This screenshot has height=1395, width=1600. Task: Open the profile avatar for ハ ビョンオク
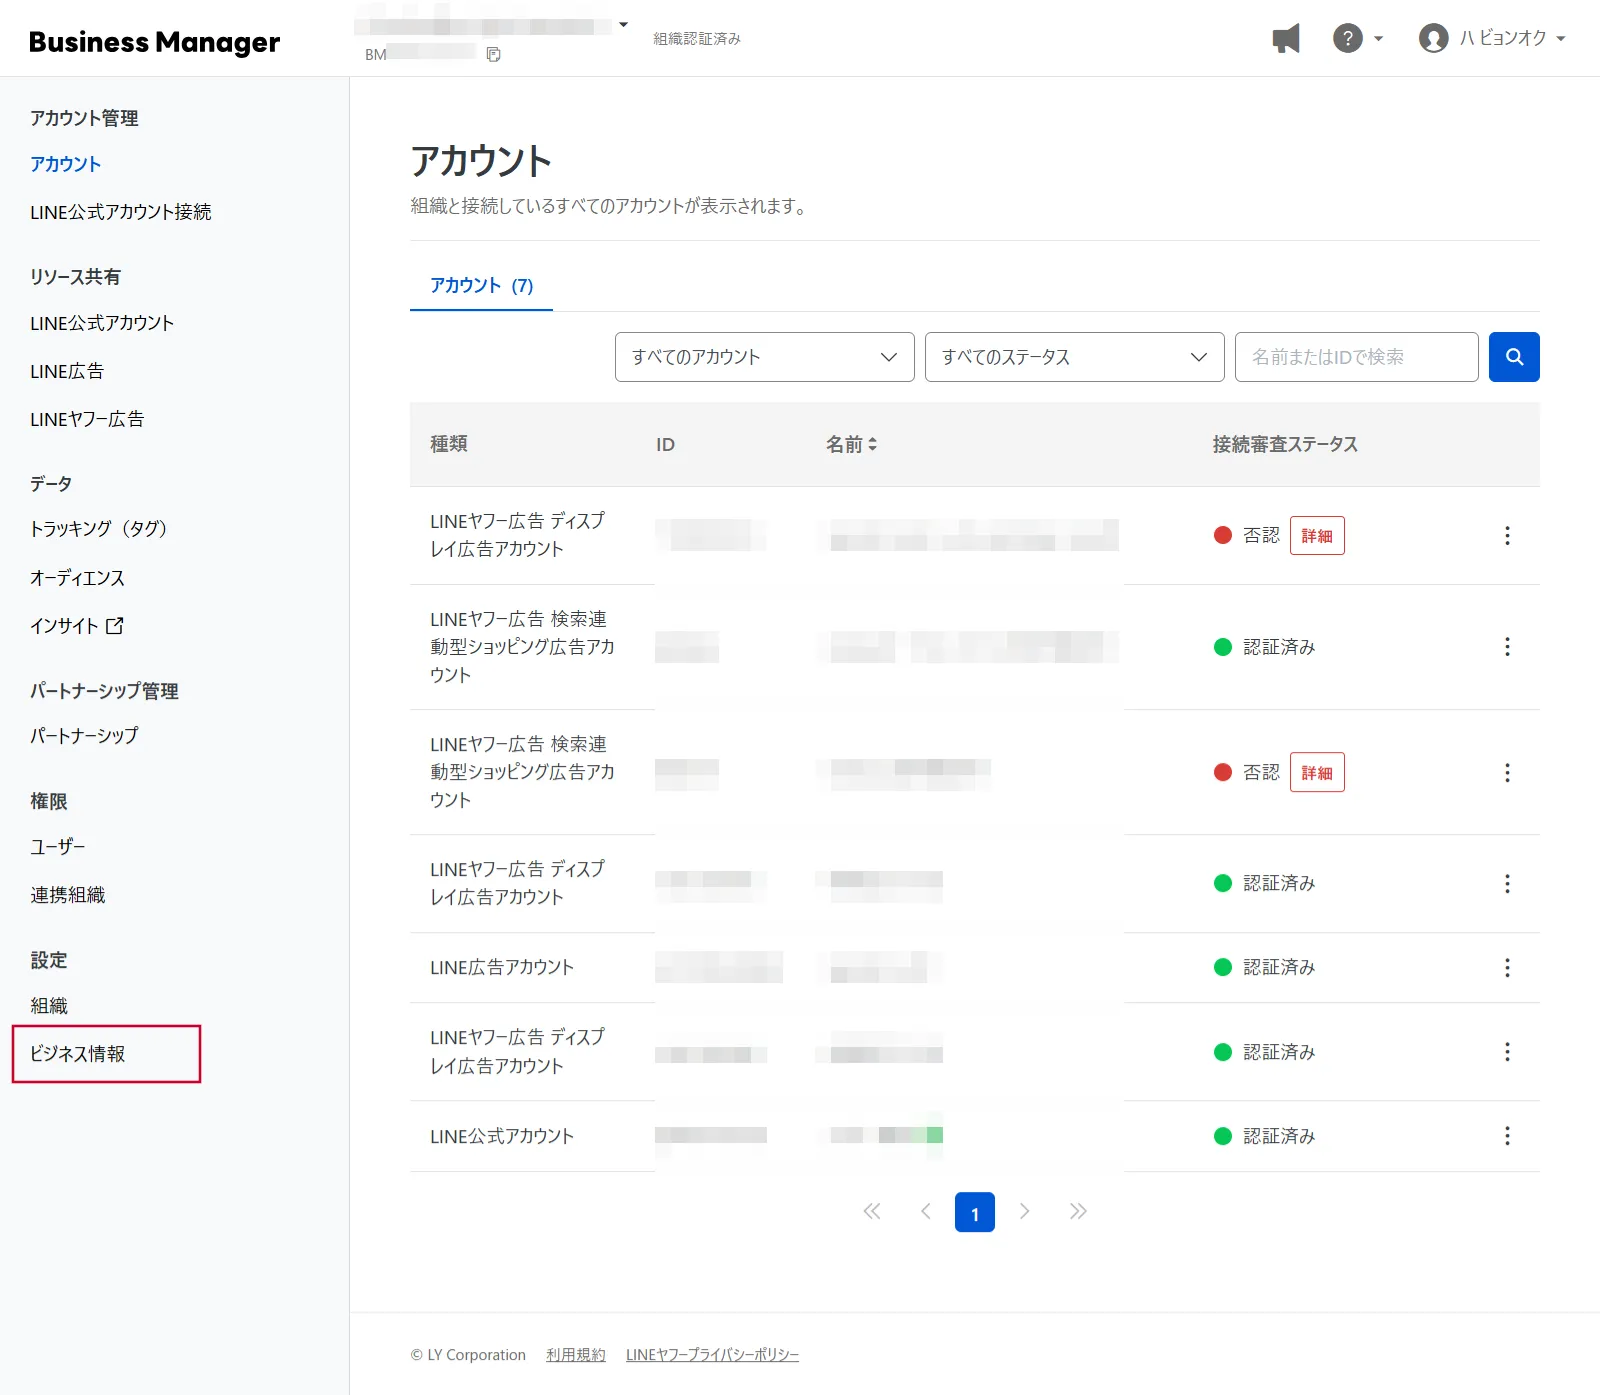tap(1434, 39)
